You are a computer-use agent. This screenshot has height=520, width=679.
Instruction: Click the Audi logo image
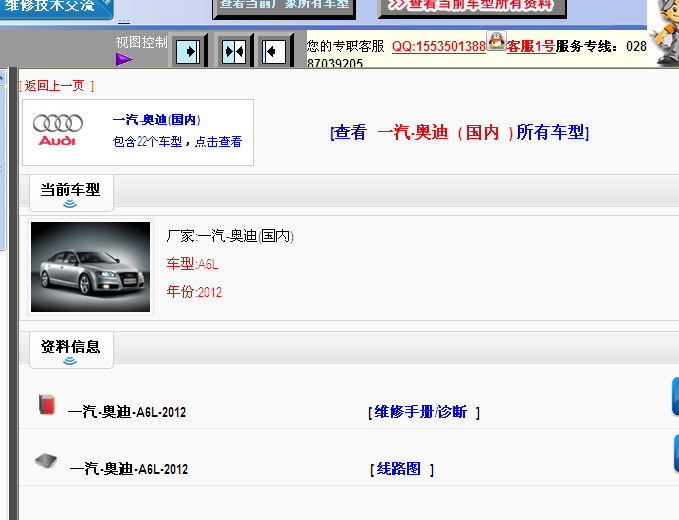58,130
